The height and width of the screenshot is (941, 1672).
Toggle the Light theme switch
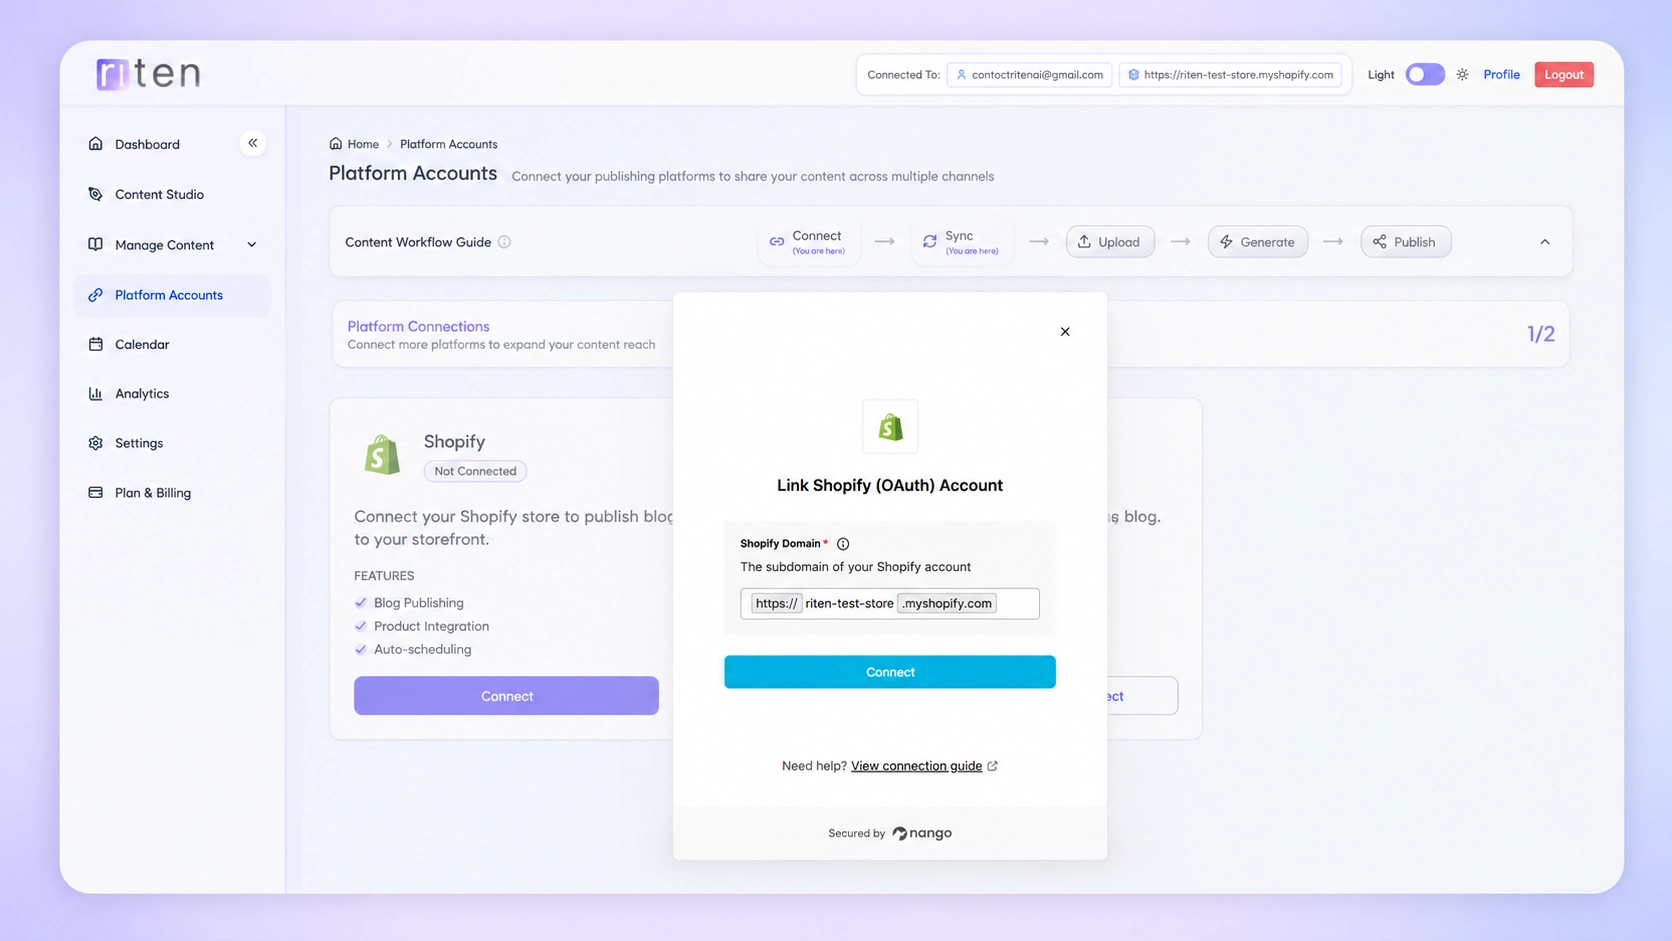coord(1425,75)
